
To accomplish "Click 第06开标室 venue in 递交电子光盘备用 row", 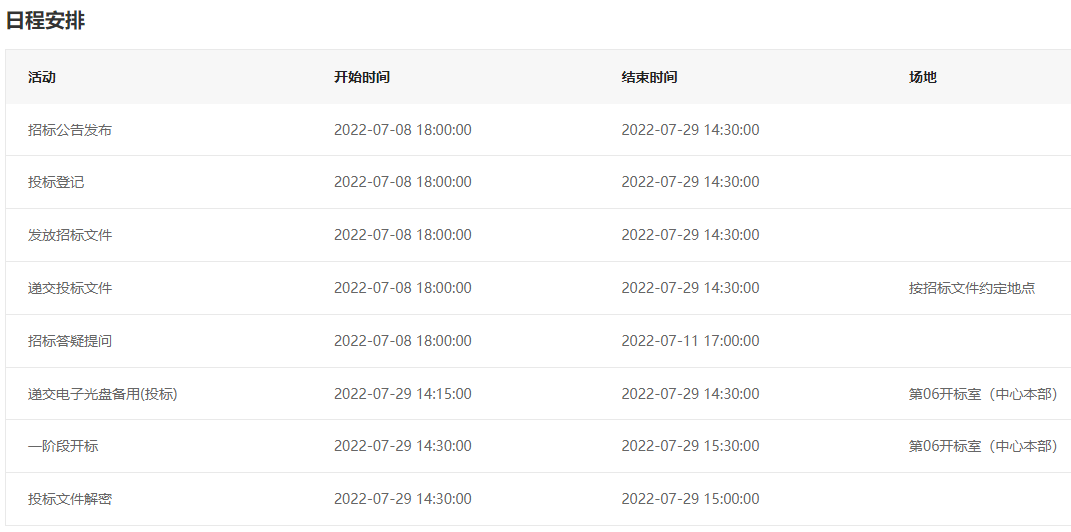I will [x=984, y=394].
